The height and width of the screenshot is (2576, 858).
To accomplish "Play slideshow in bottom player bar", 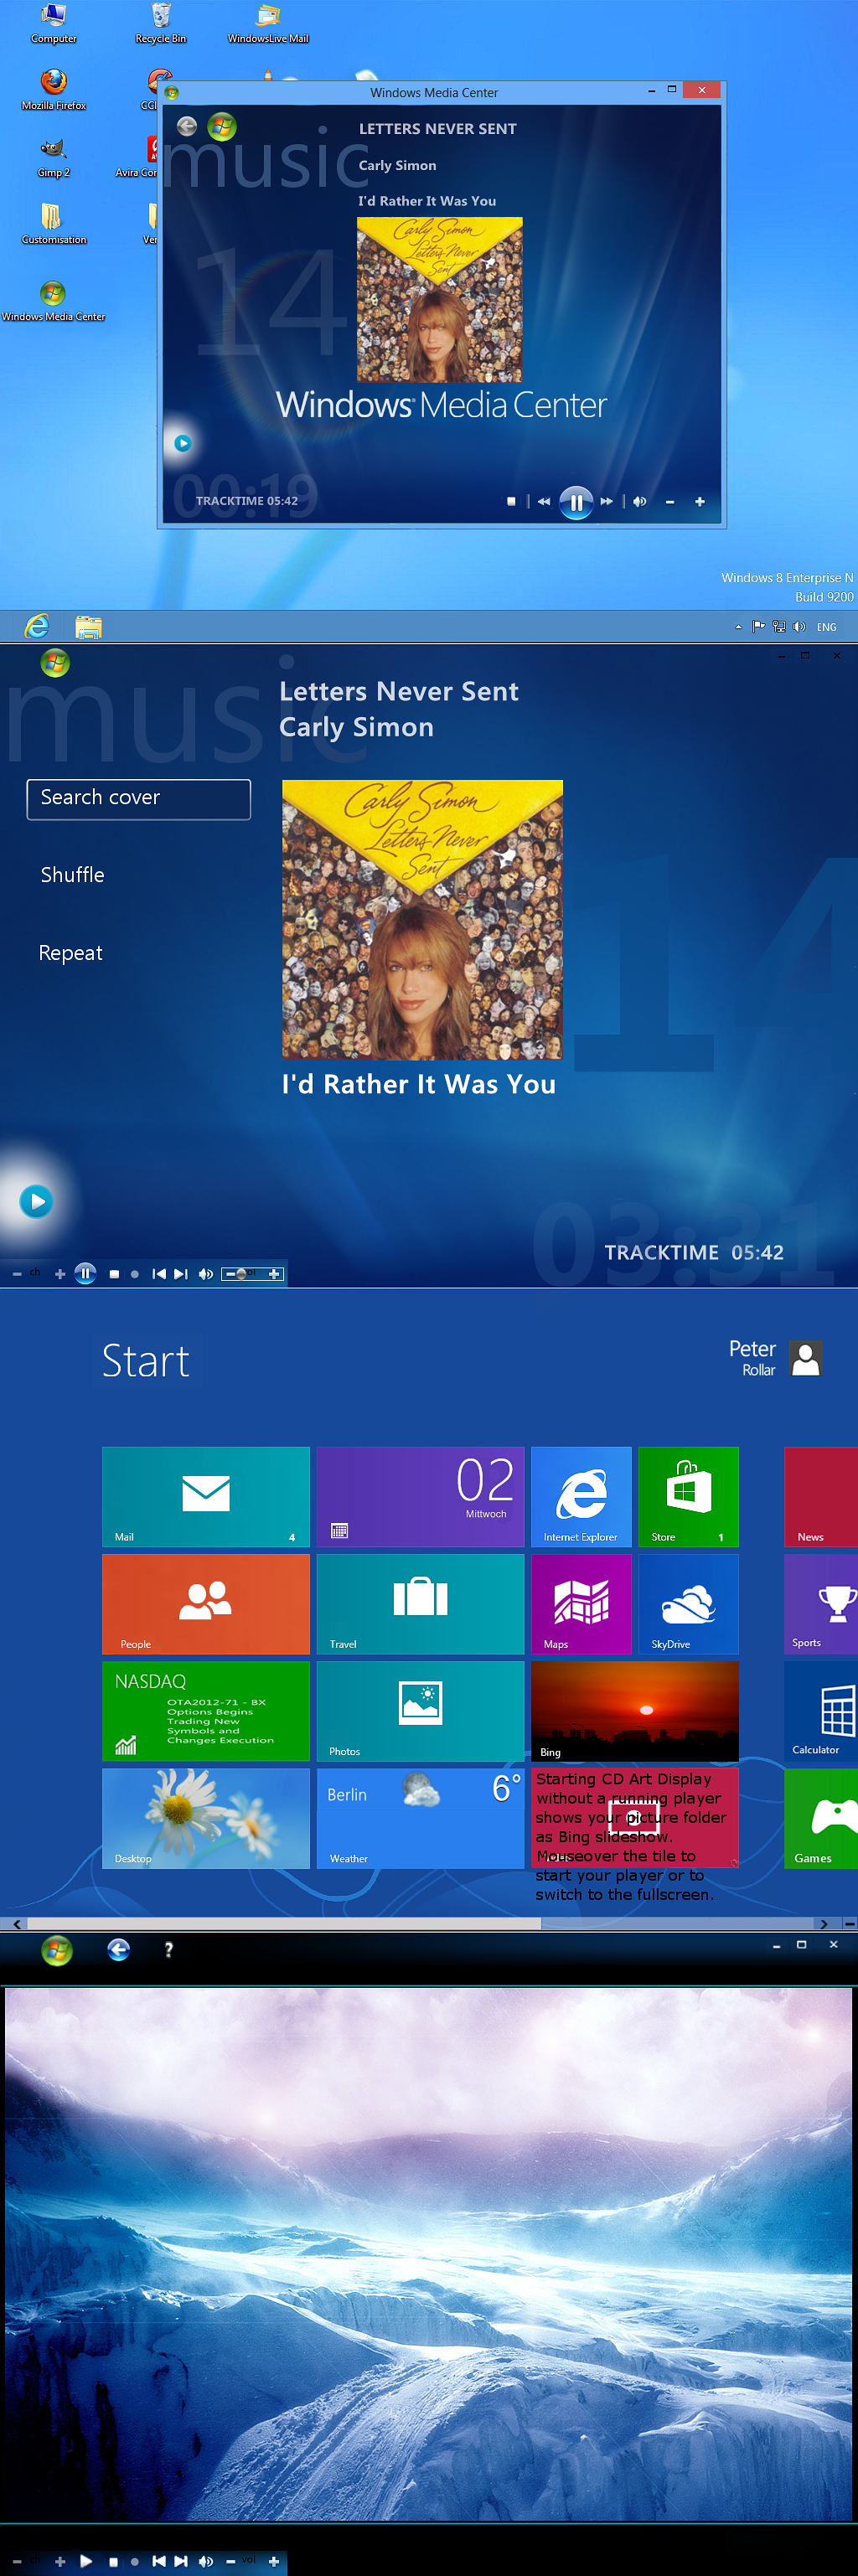I will [x=86, y=2561].
